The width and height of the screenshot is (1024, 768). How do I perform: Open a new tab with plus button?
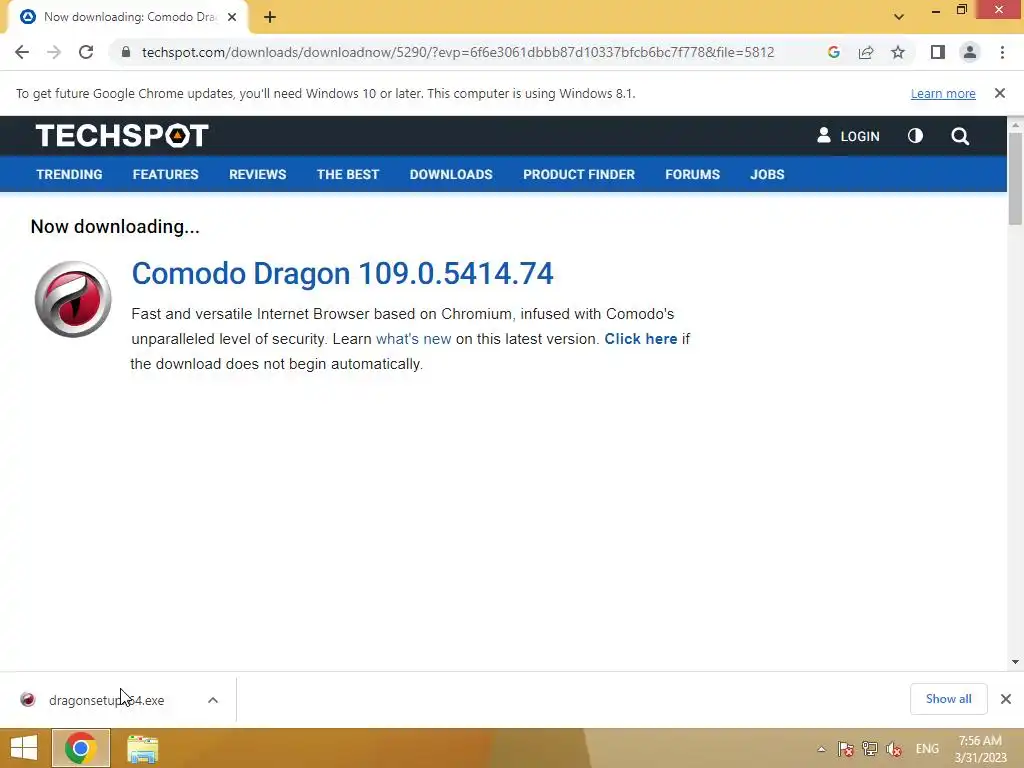coord(270,18)
